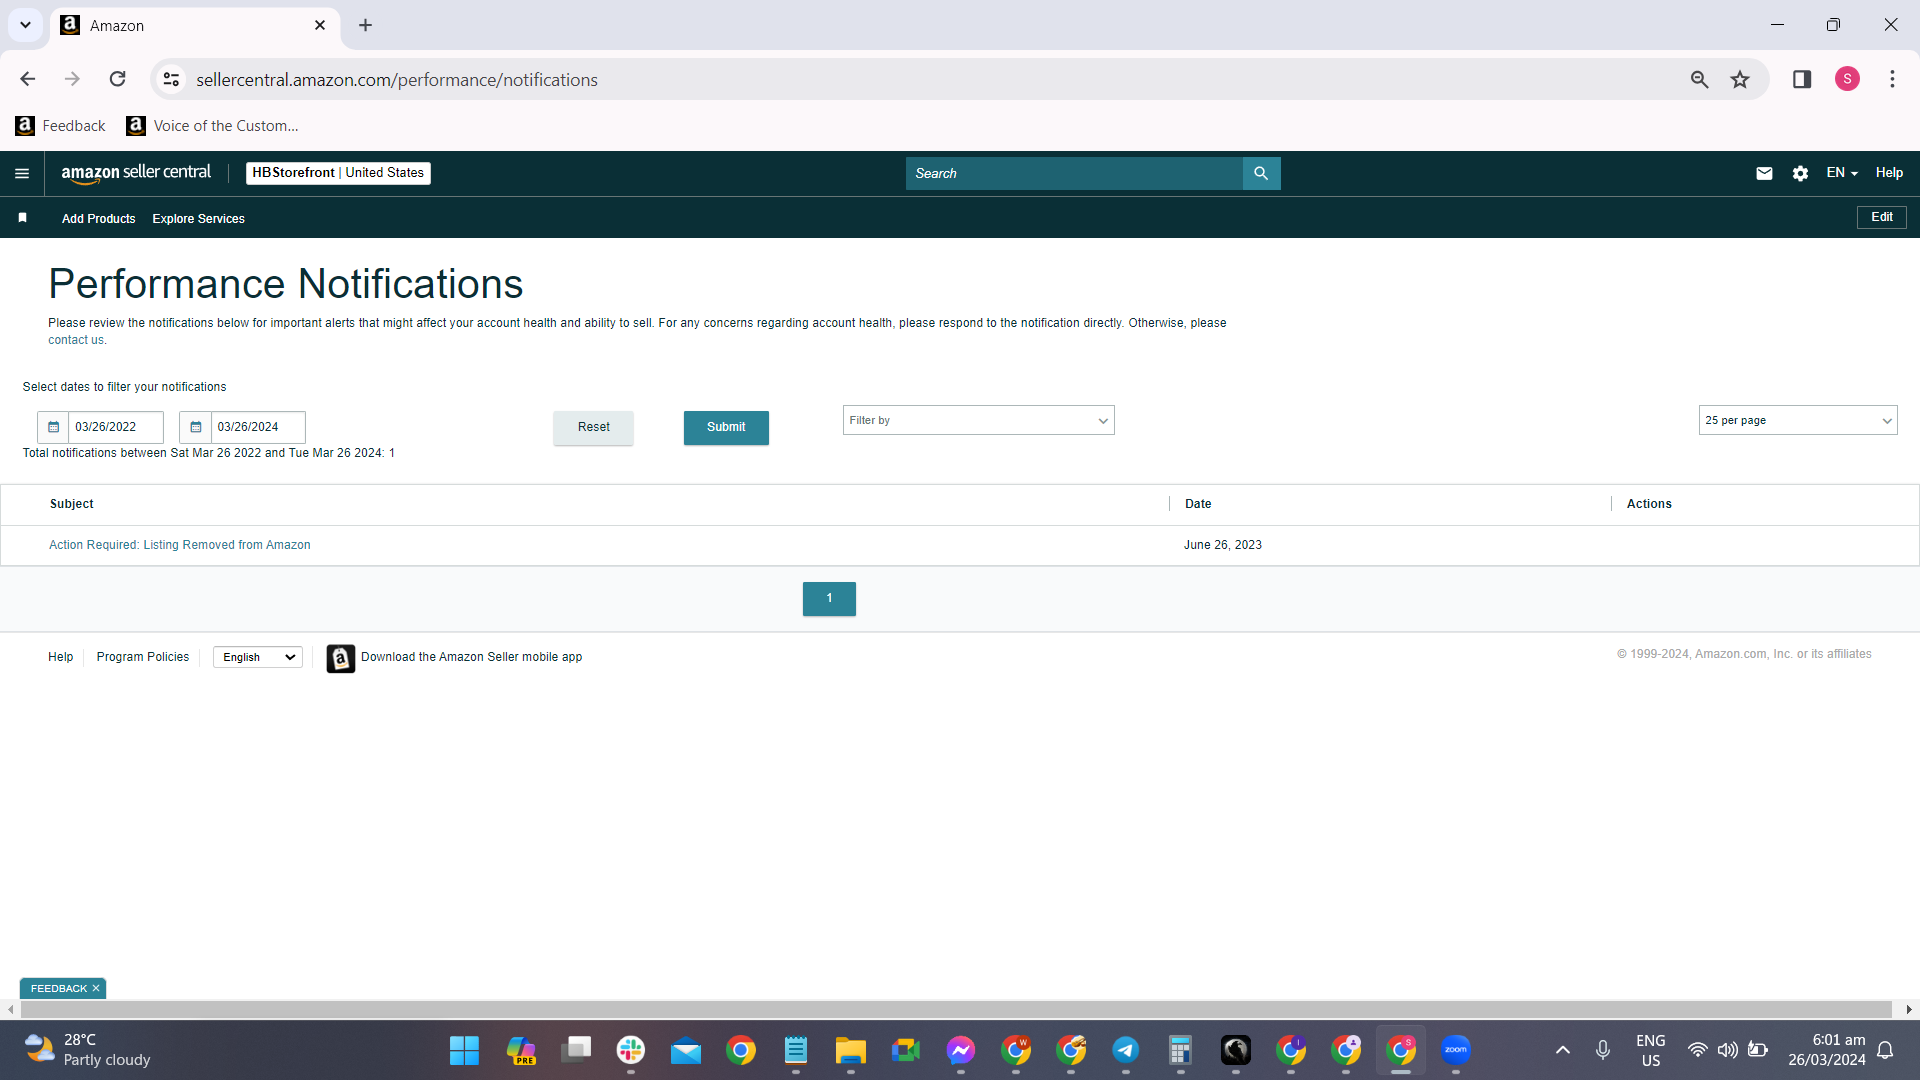This screenshot has height=1080, width=1920.
Task: Bookmark this page with the star icon
Action: click(x=1740, y=79)
